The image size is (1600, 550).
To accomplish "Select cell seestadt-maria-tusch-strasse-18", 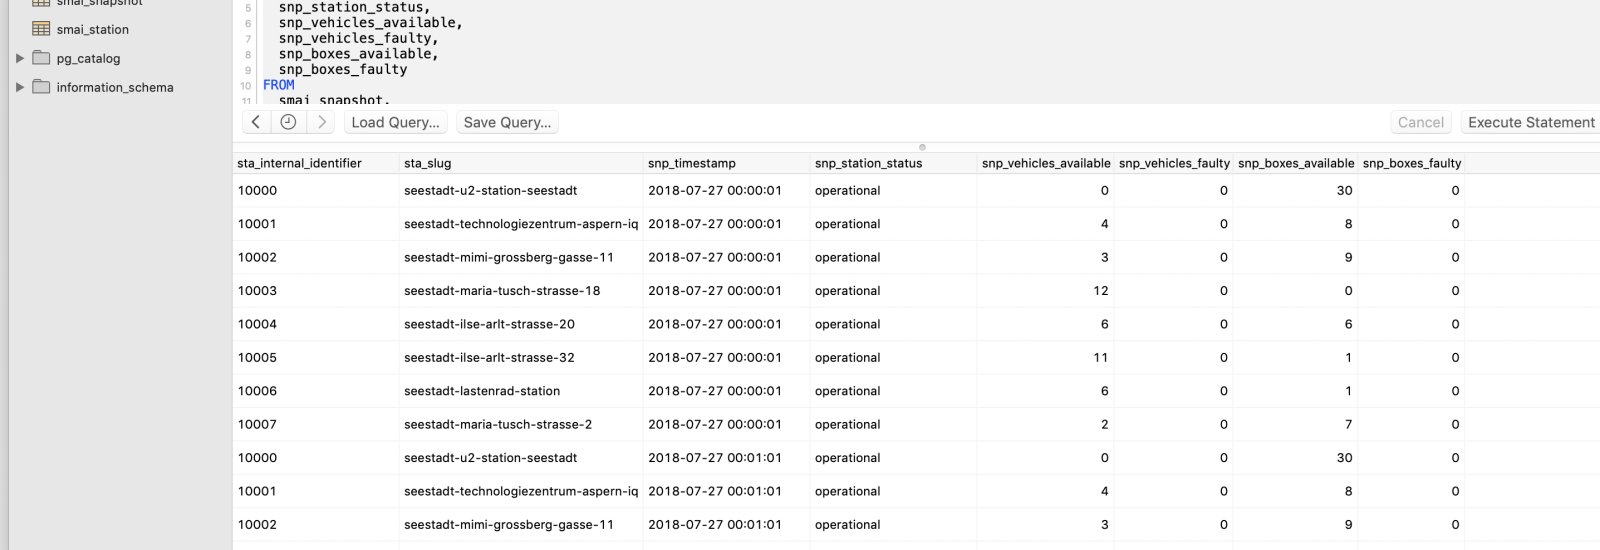I will click(x=502, y=291).
